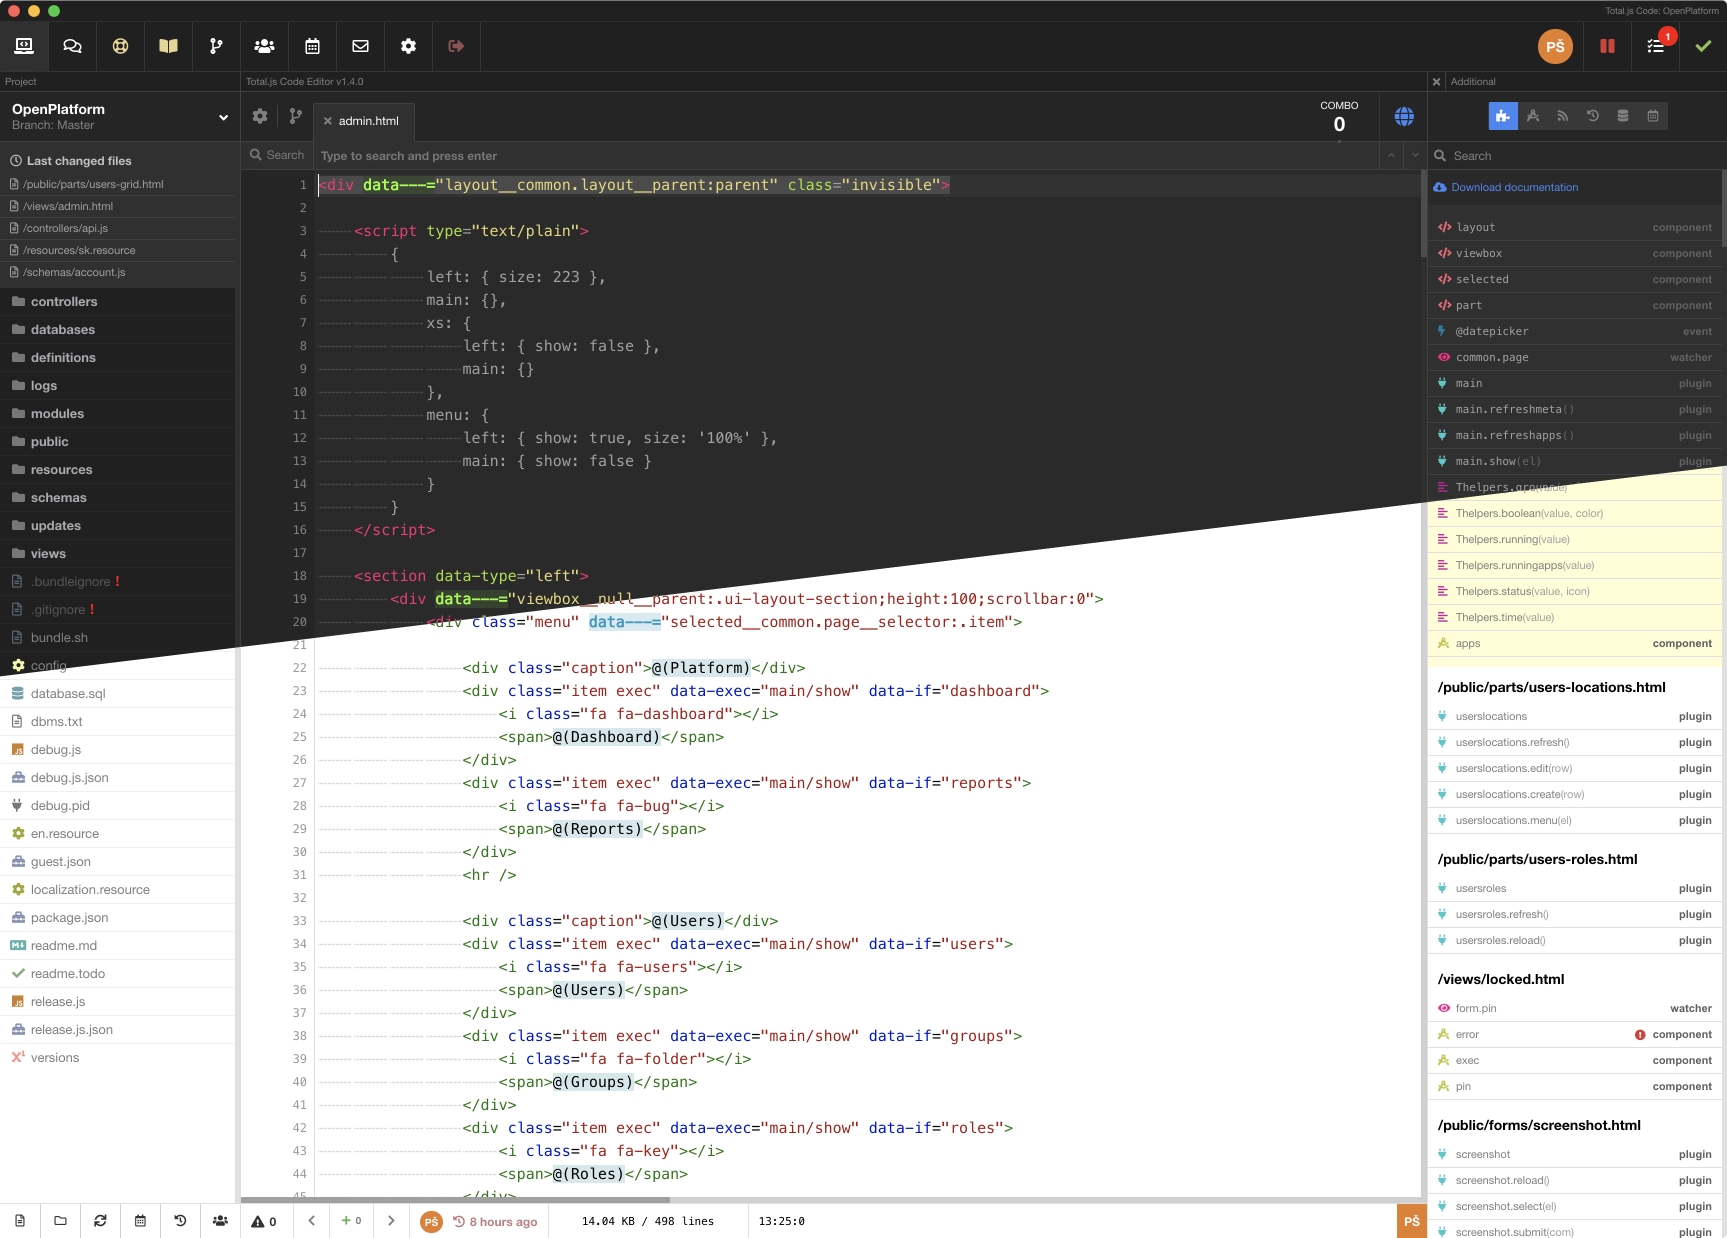Click the green checkmark icon
Screen dimensions: 1727x1238
[x=1703, y=46]
